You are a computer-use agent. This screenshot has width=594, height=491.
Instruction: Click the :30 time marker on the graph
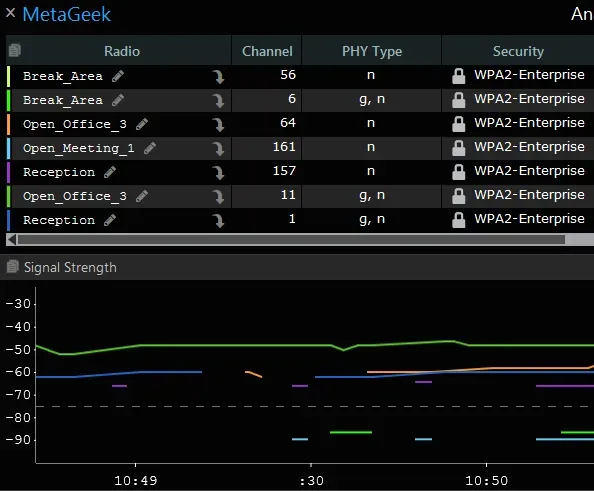(x=311, y=480)
